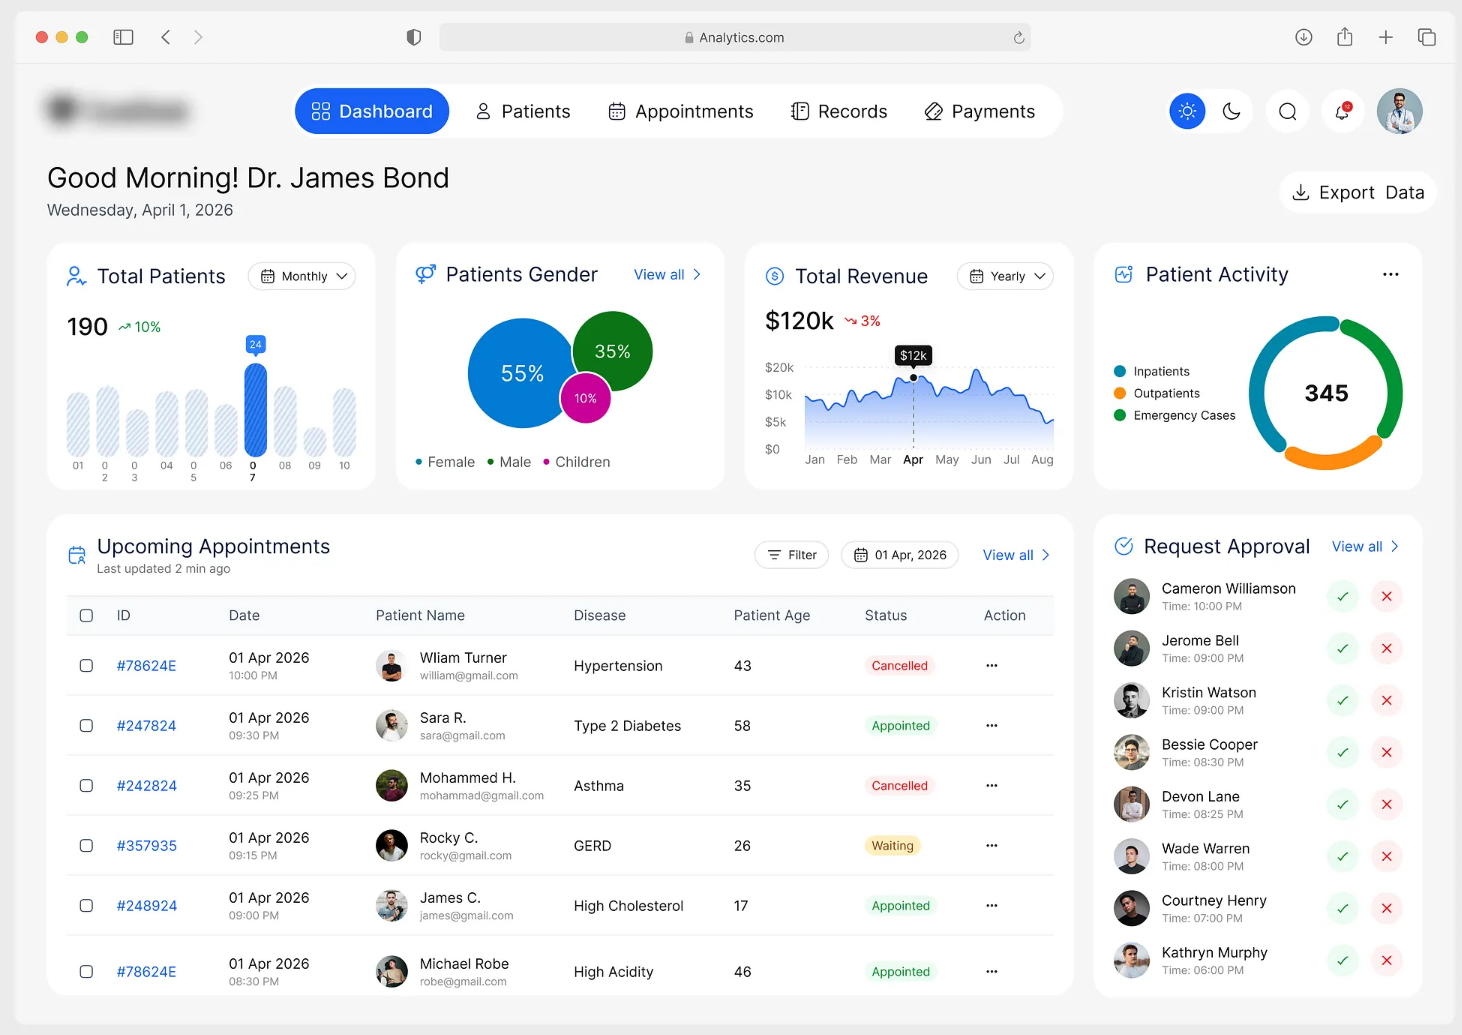Viewport: 1462px width, 1035px height.
Task: Click the search magnifier icon
Action: coord(1287,111)
